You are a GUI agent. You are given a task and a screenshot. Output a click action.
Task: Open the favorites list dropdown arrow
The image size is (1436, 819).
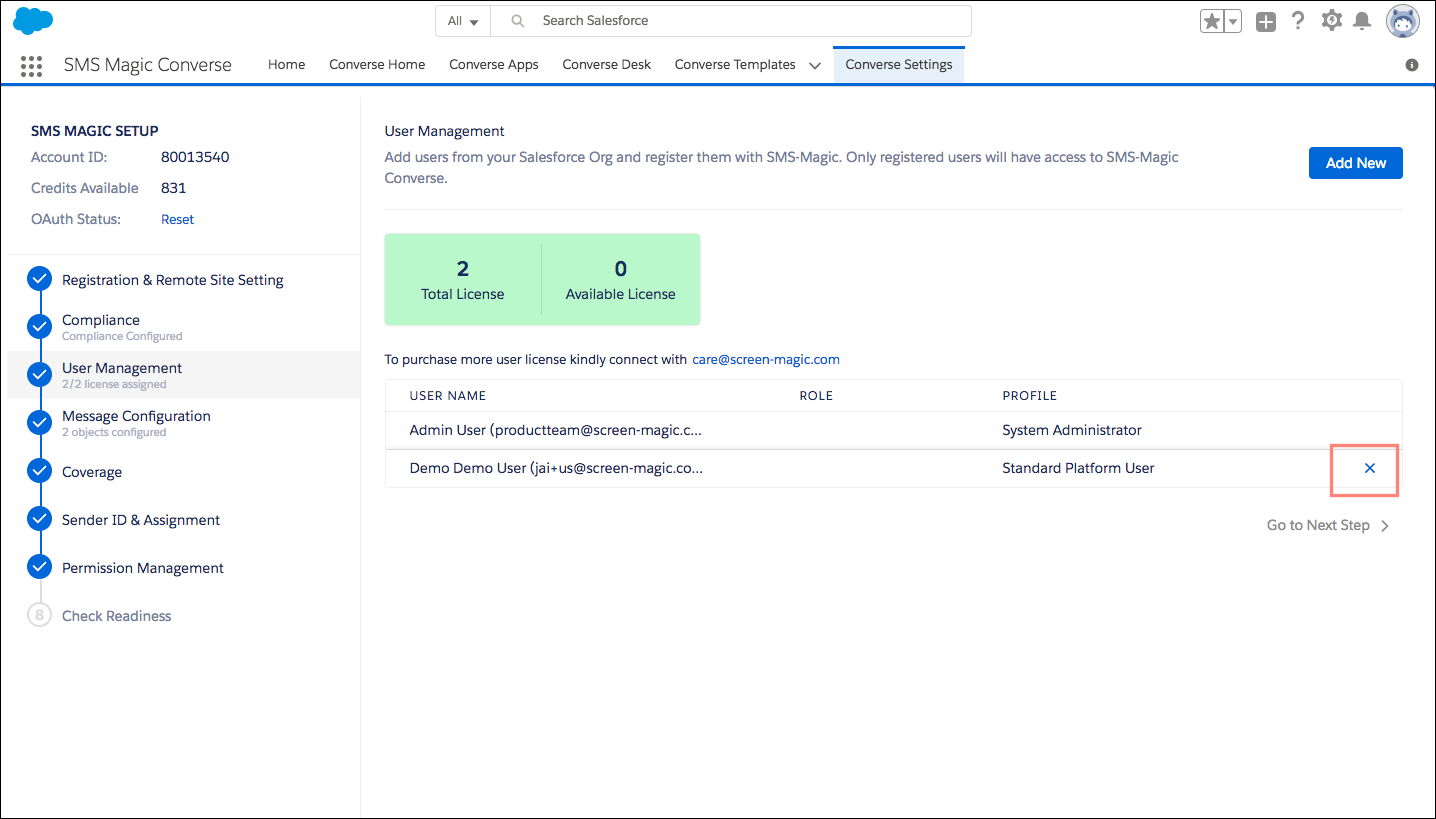[x=1233, y=21]
